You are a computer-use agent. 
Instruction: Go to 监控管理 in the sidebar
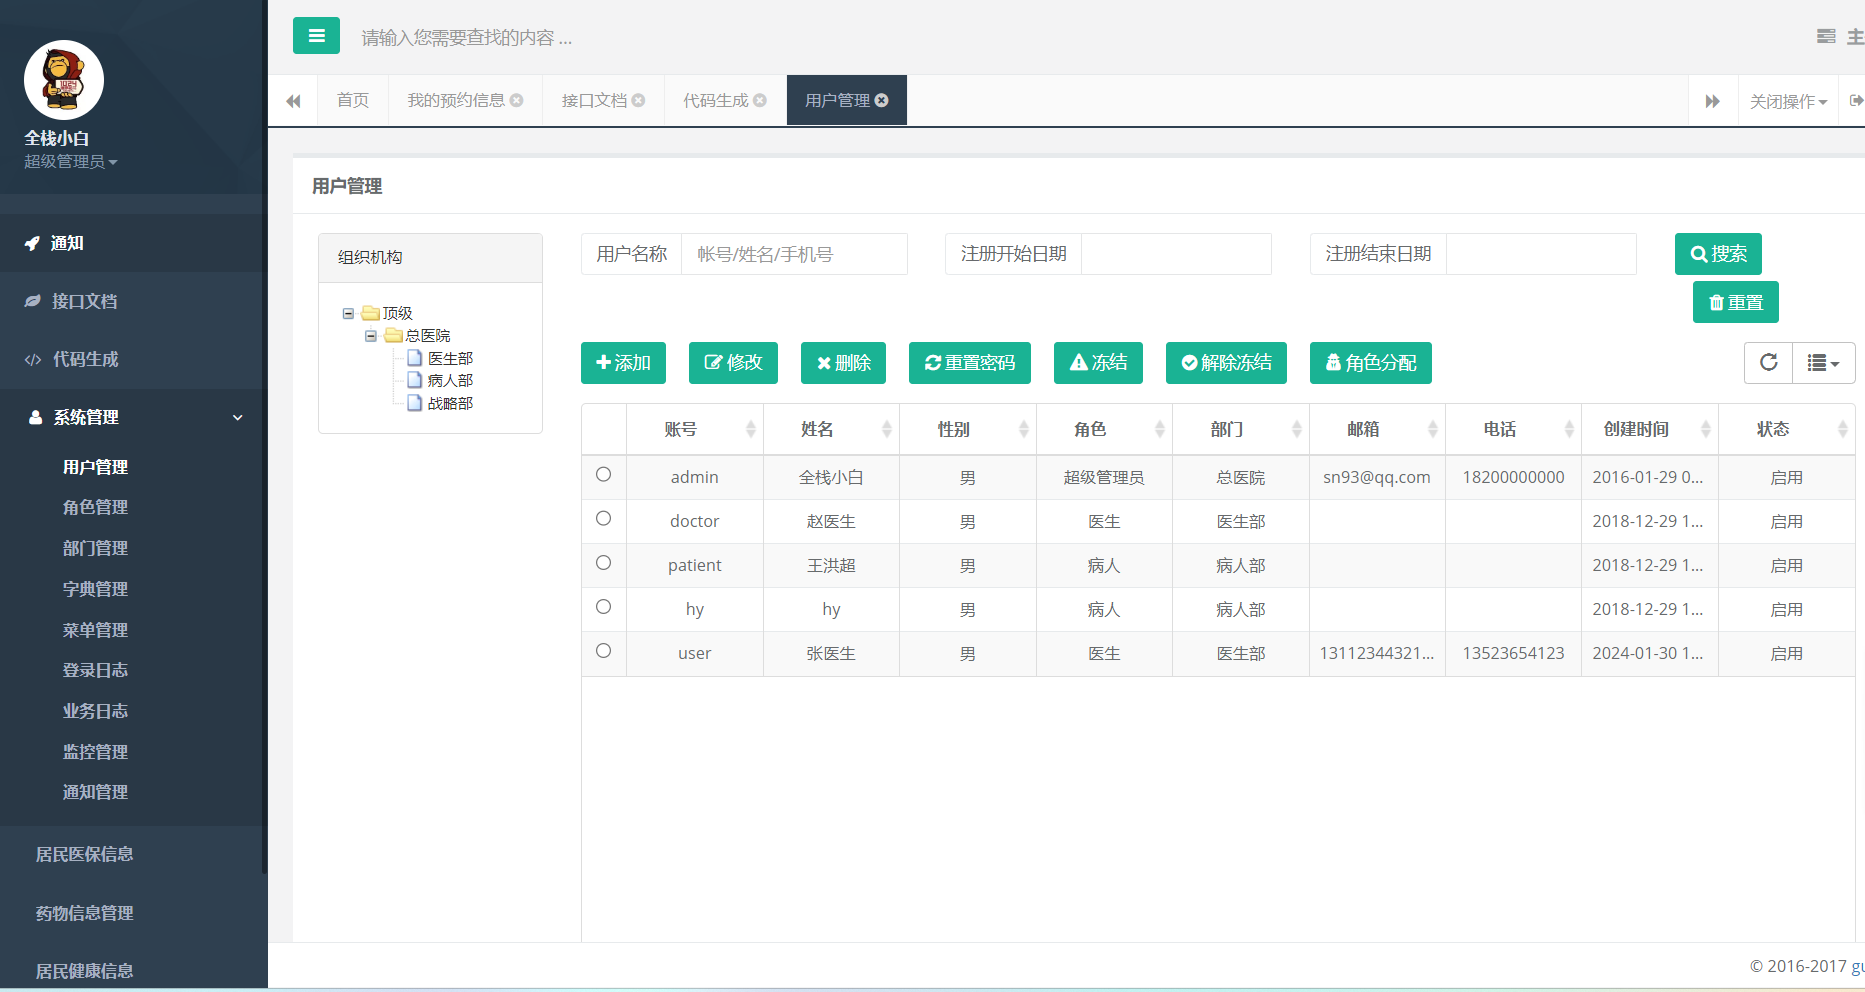click(x=95, y=752)
